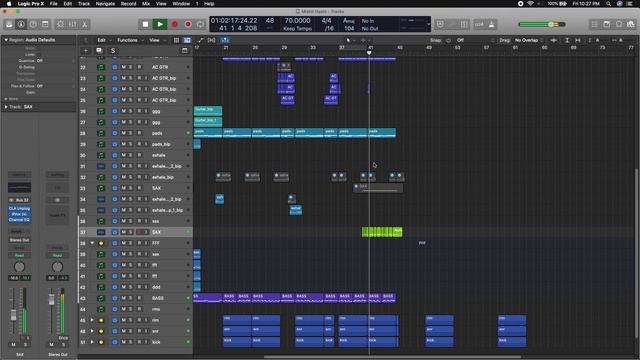Open Spotlight search in menu bar

[608, 4]
